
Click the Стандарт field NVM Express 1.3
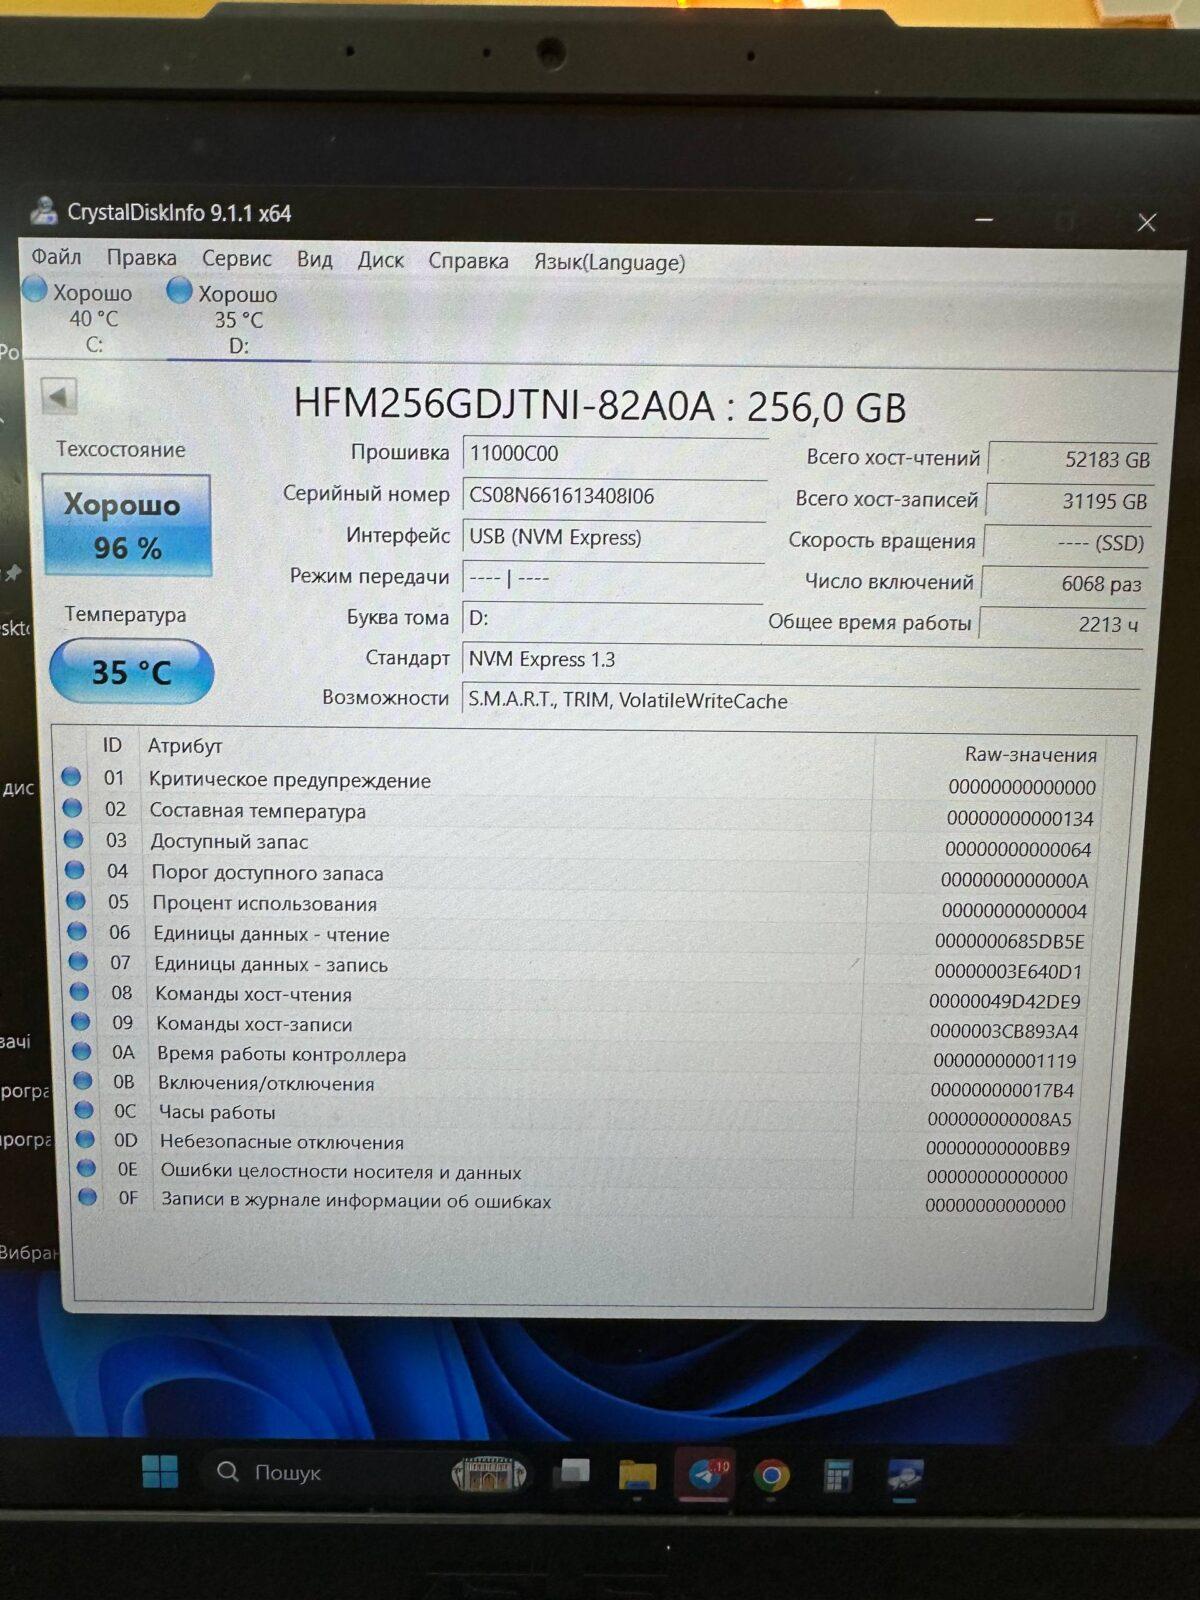[800, 660]
